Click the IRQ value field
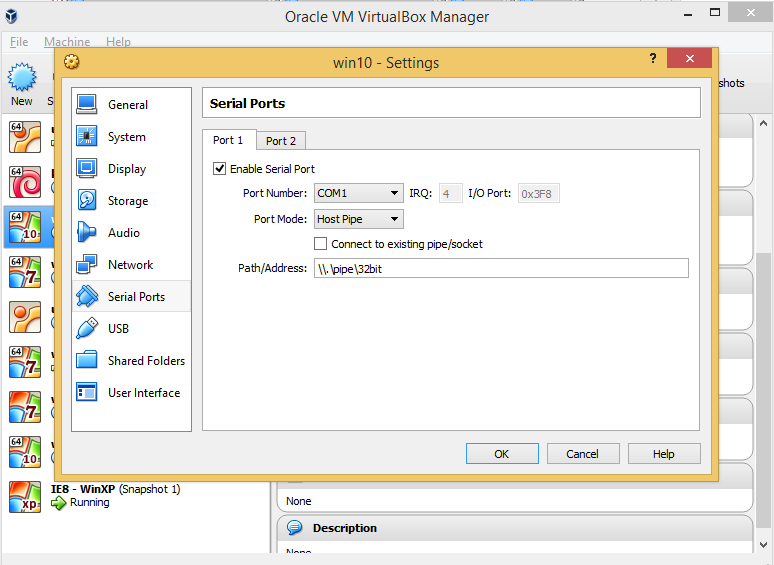The height and width of the screenshot is (565, 774). click(450, 193)
